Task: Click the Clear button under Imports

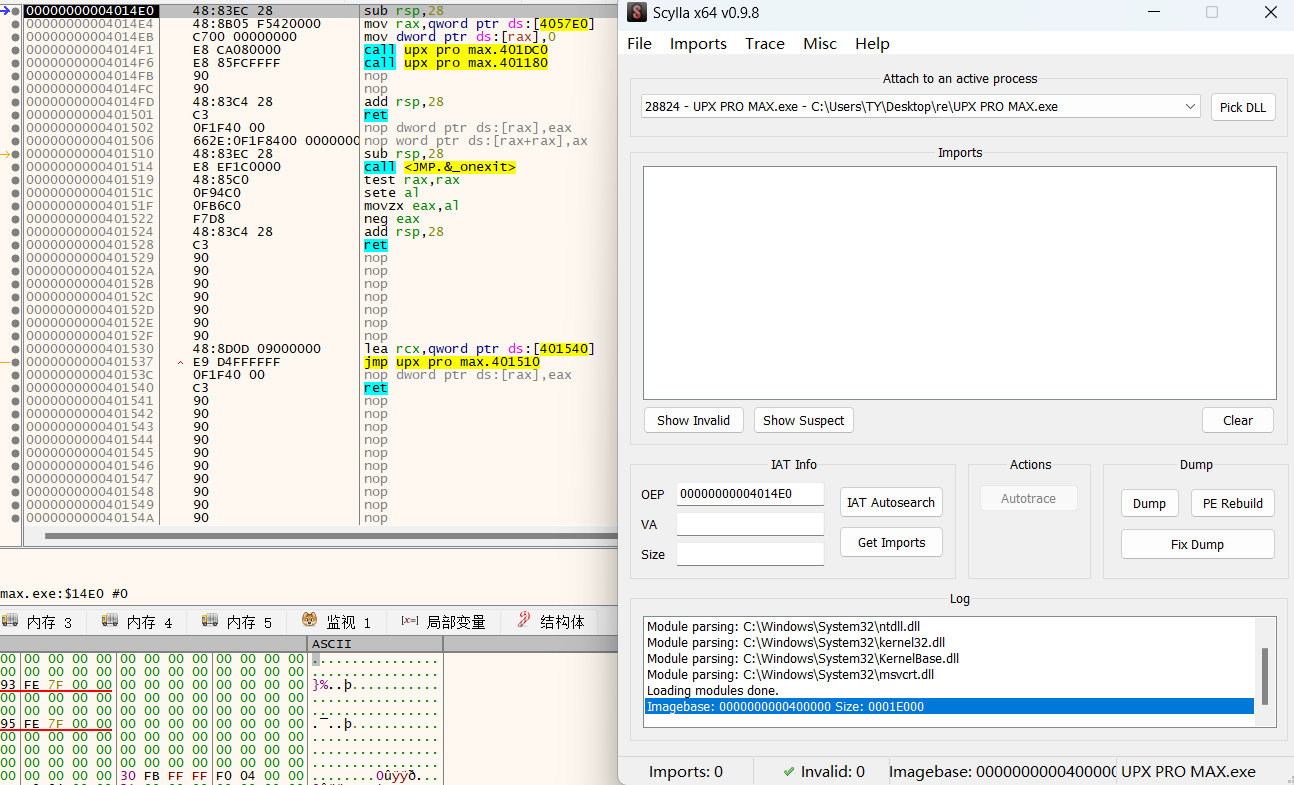Action: [1238, 420]
